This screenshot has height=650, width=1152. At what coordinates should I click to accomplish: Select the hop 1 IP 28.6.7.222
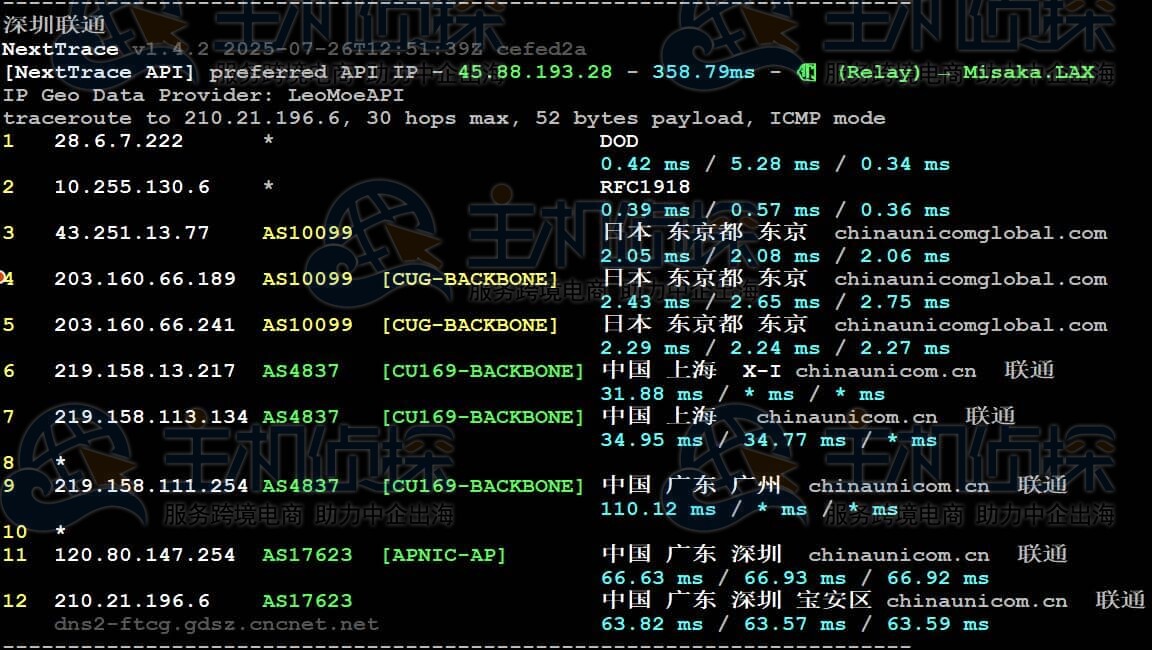point(119,141)
